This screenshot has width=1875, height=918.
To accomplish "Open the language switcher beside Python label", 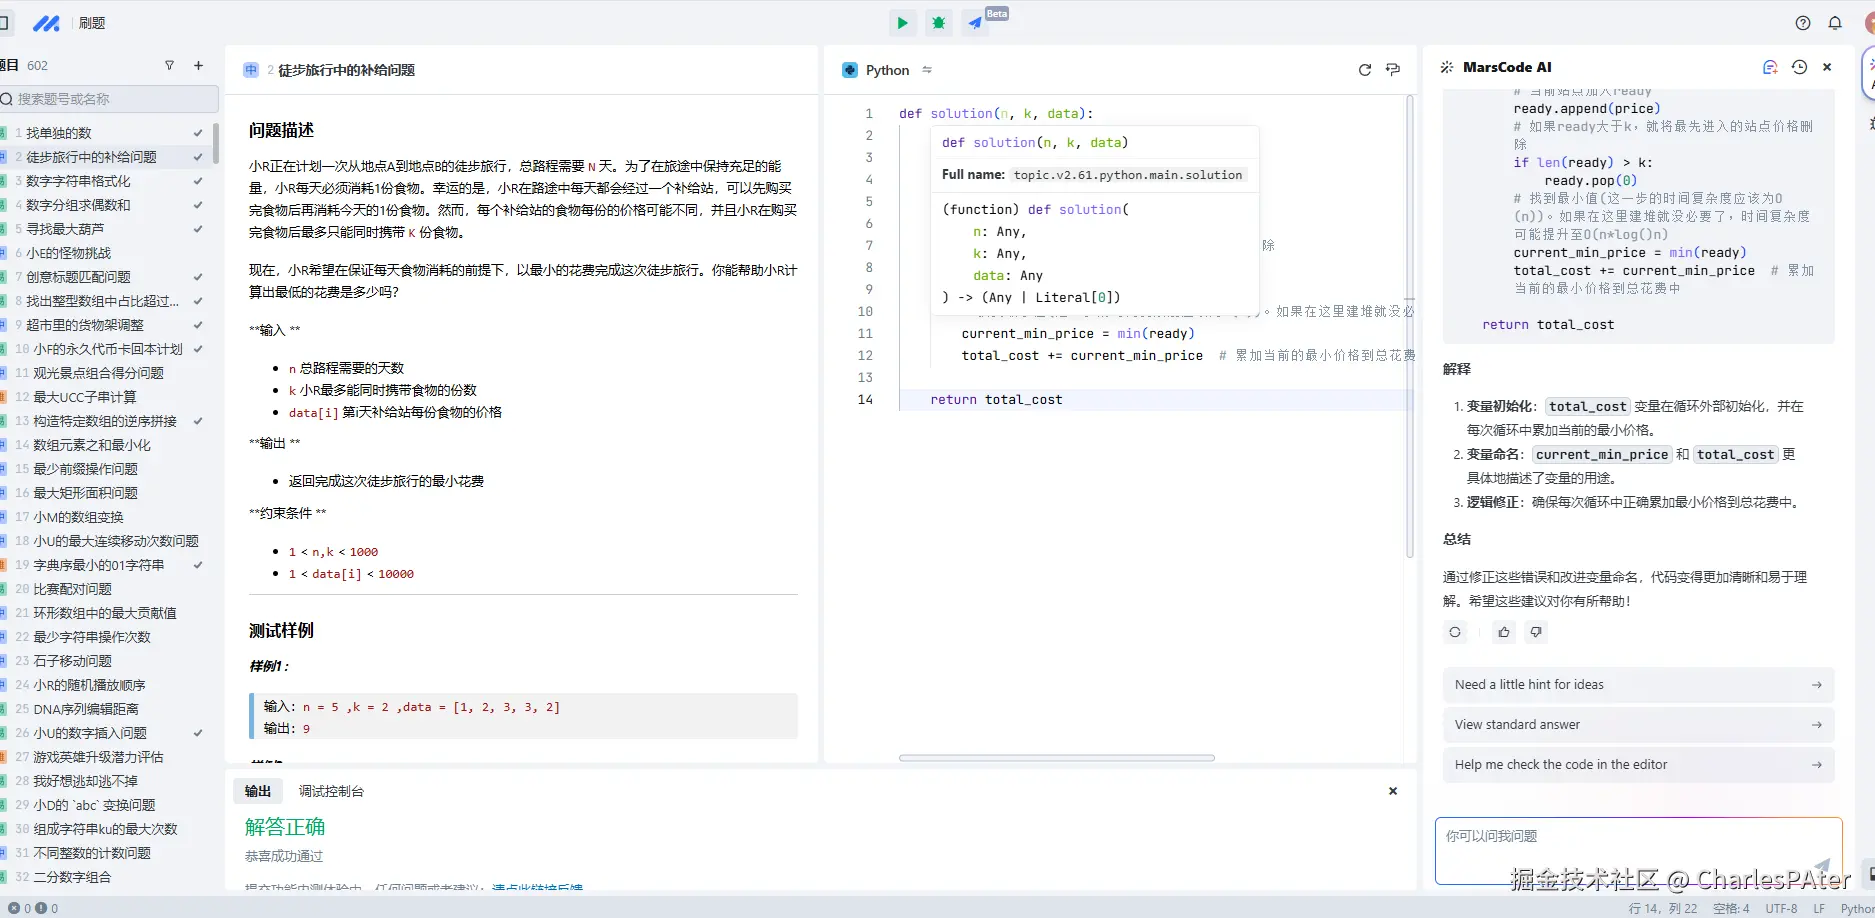I will tap(927, 70).
